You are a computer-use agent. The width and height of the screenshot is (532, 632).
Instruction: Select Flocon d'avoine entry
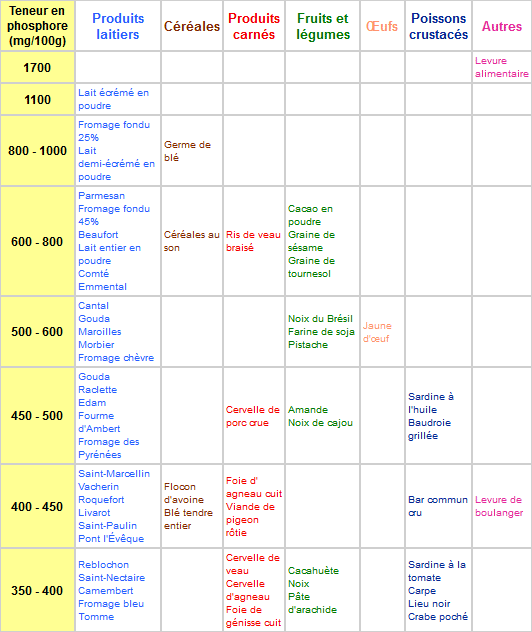point(184,493)
